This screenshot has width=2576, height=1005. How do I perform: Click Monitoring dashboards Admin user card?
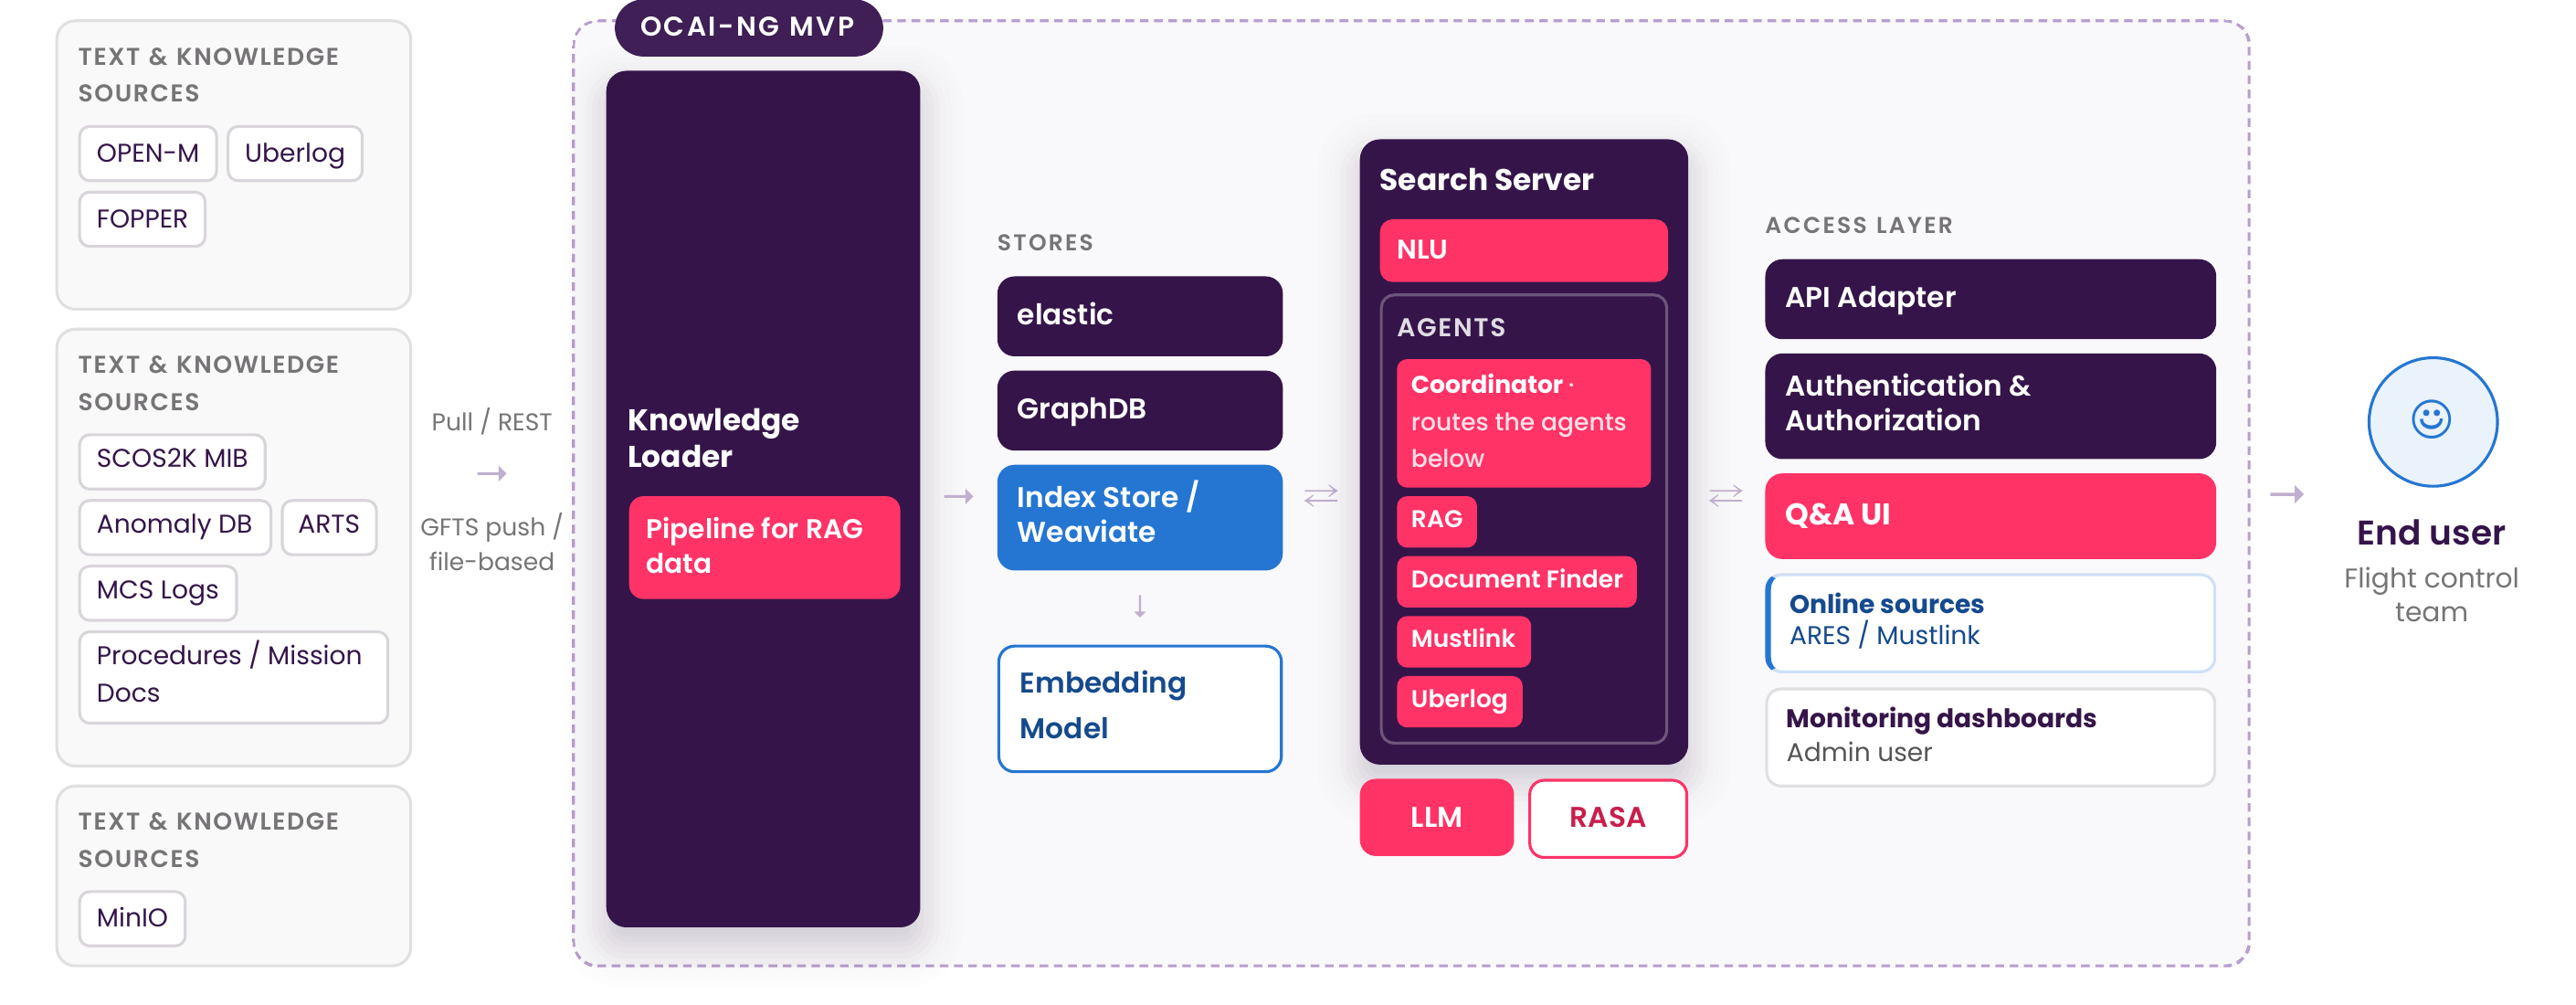1989,737
